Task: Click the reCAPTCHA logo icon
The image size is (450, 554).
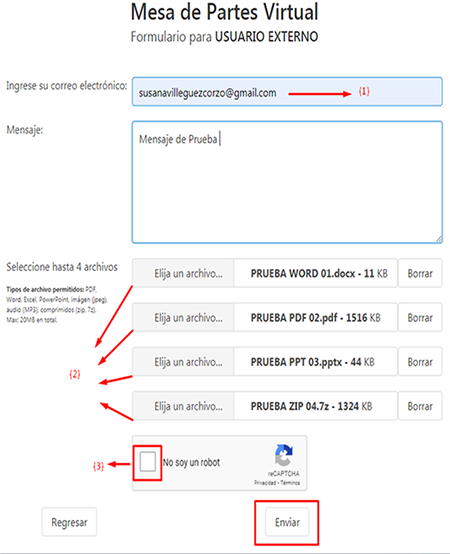Action: pyautogui.click(x=284, y=455)
